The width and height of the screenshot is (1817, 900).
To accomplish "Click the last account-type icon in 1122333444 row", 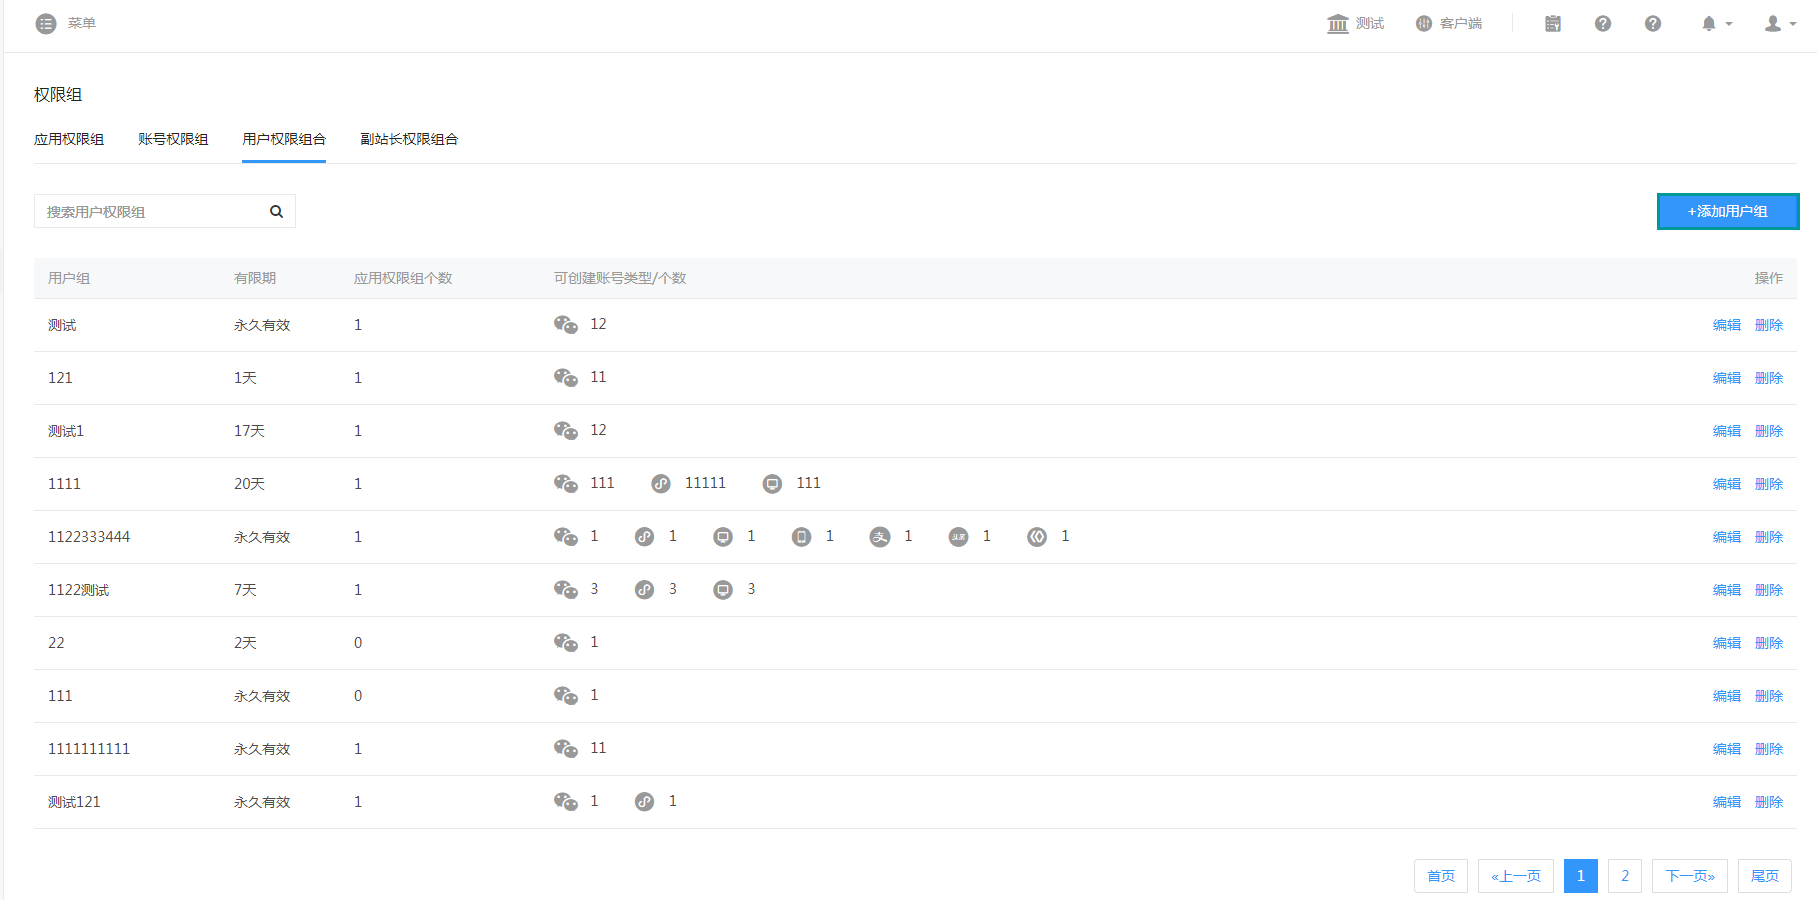I will tap(1037, 537).
